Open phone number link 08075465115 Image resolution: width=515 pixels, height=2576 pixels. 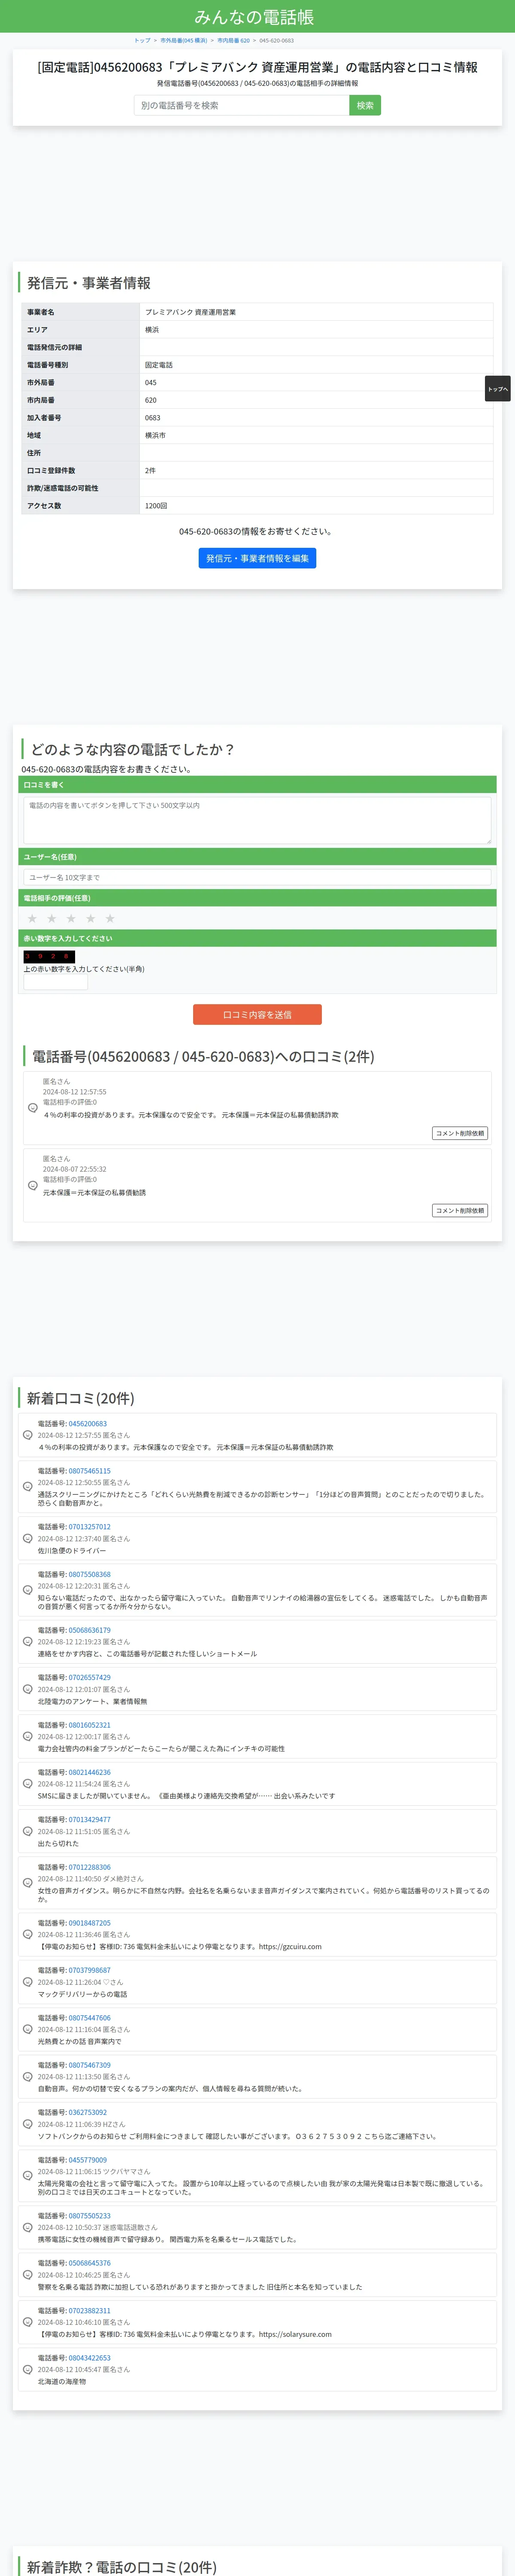click(x=90, y=1471)
